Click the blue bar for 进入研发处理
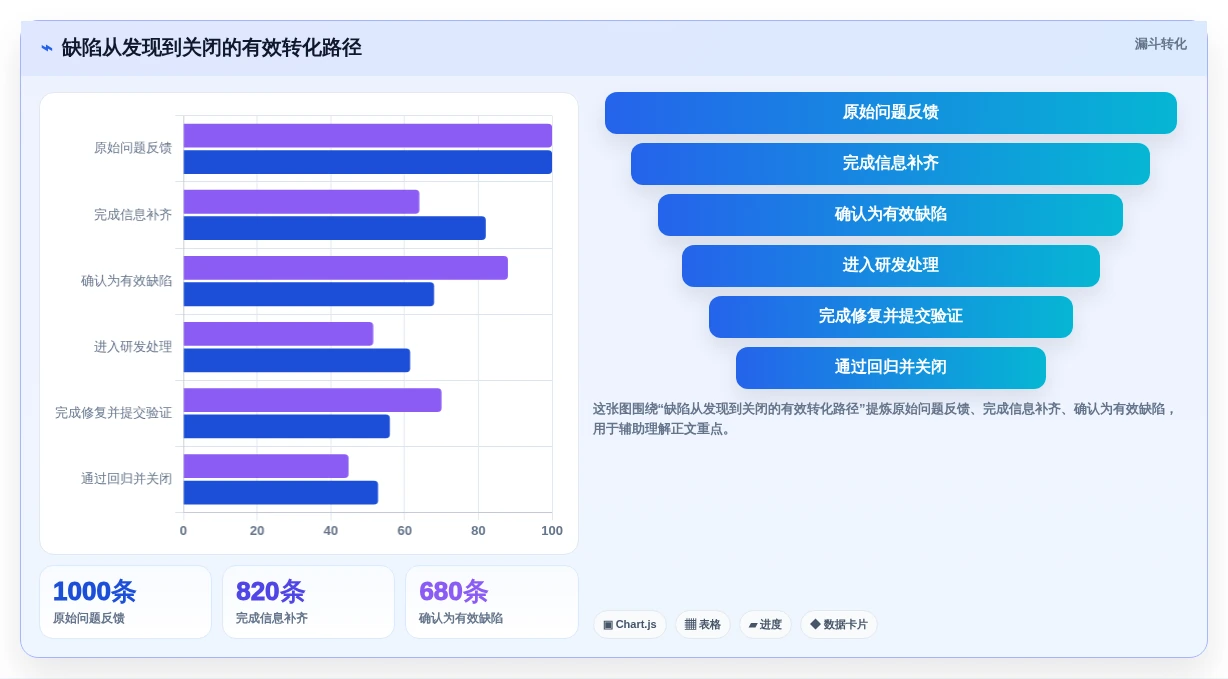Viewport: 1228px width, 679px height. (296, 360)
